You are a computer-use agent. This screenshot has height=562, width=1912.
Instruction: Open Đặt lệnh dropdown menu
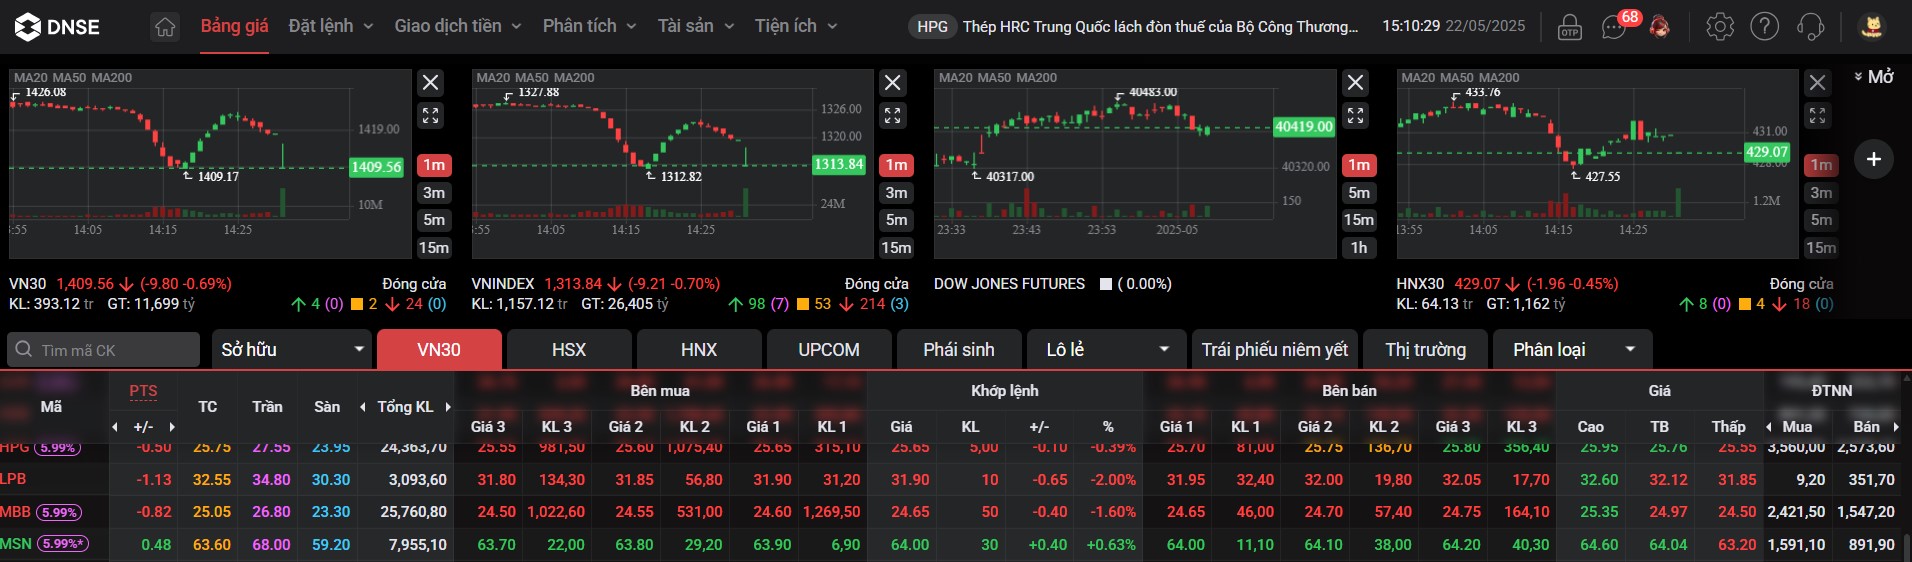(330, 26)
